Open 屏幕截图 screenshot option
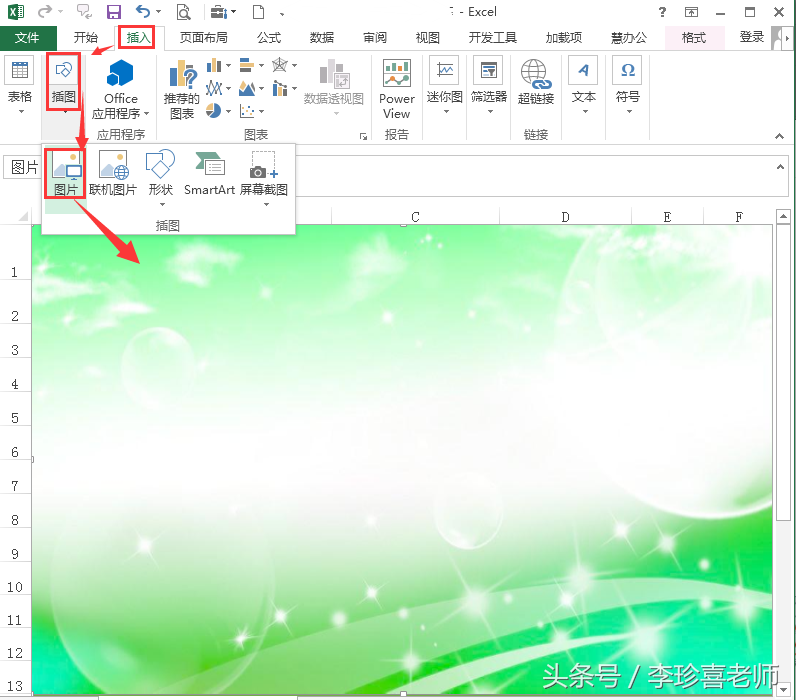 point(263,177)
